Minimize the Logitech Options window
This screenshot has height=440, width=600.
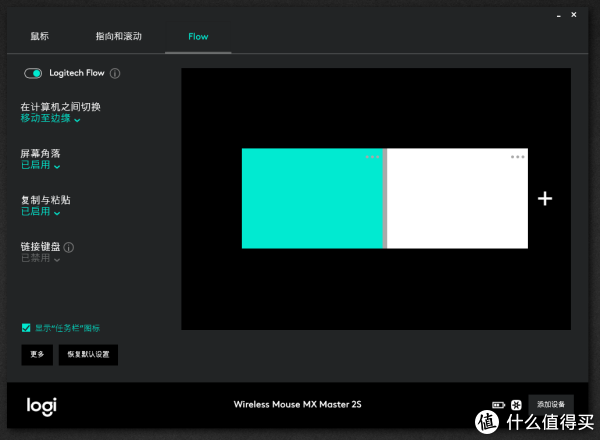pos(559,16)
